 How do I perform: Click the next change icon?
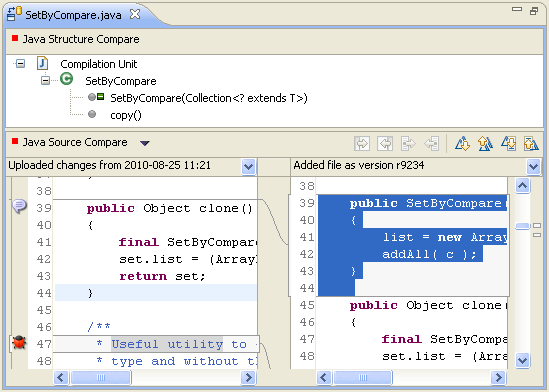[508, 144]
